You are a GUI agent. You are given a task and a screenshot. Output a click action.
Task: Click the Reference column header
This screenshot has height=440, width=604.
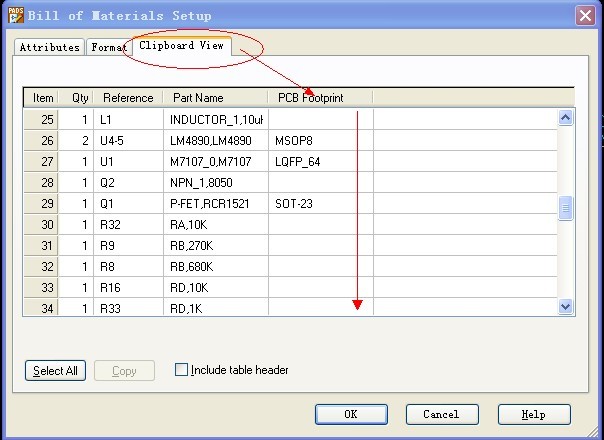click(x=128, y=98)
